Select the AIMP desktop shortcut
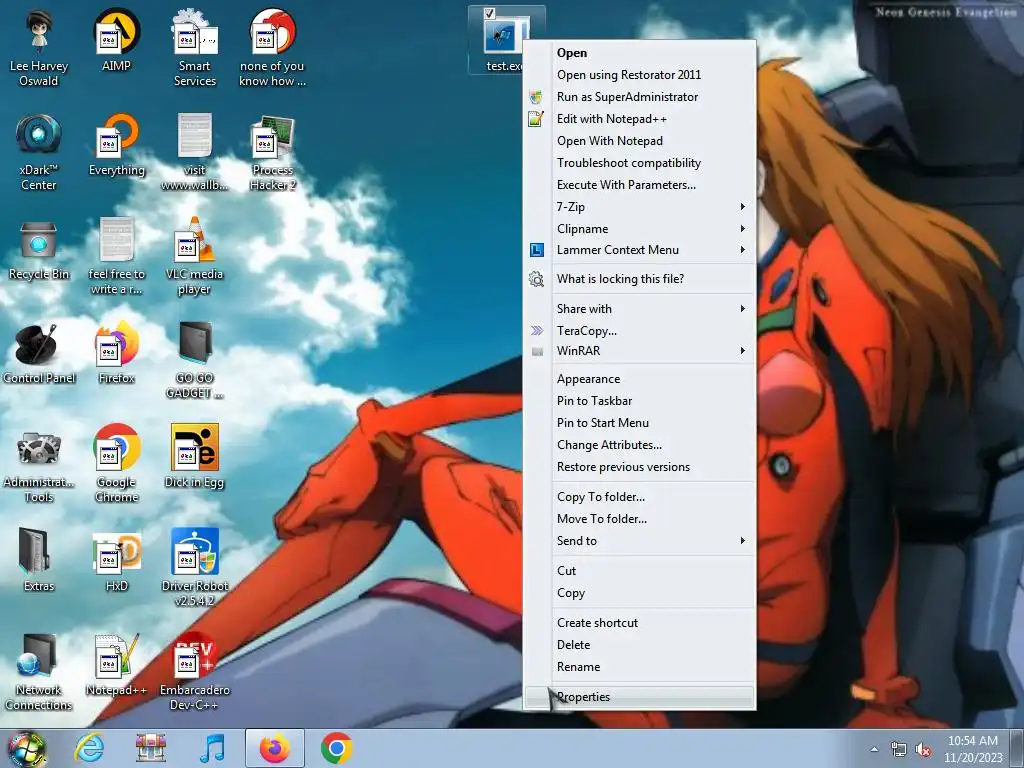 coord(116,40)
